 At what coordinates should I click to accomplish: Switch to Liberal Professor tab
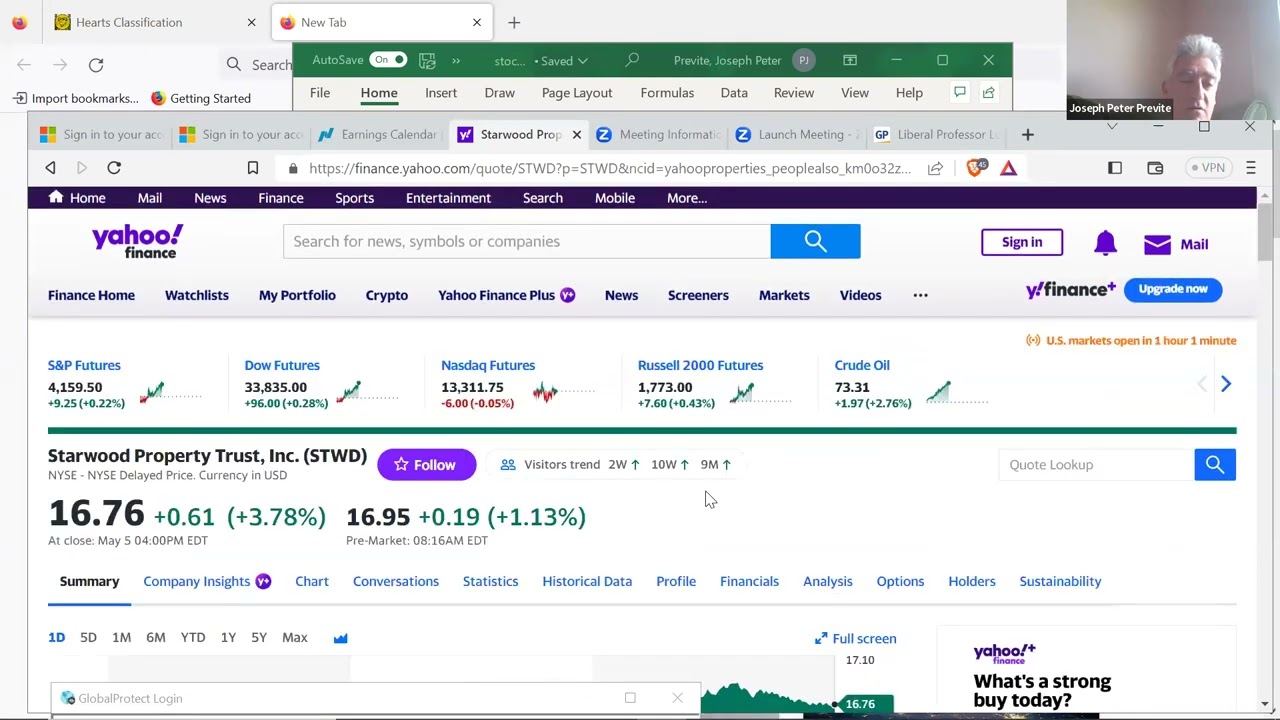click(x=936, y=134)
